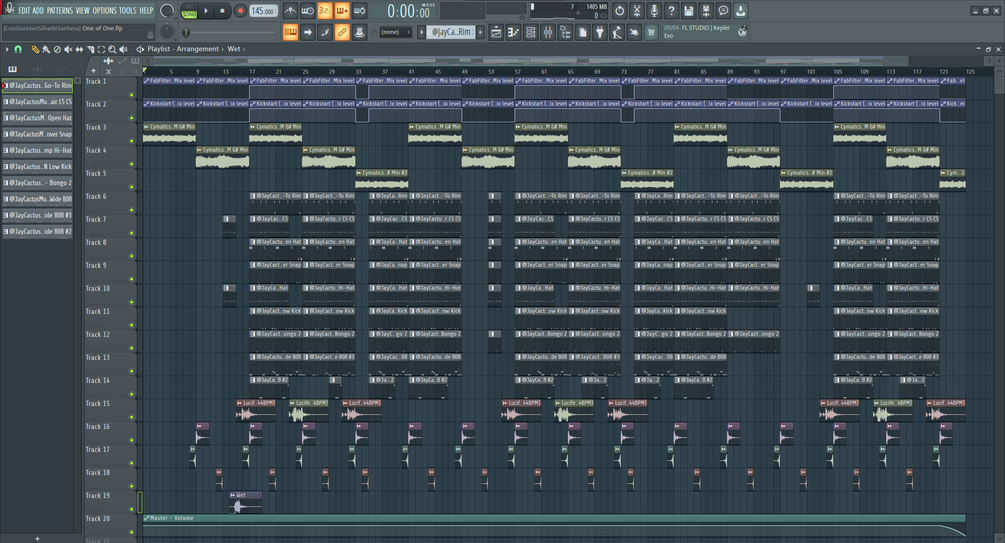Select the Zoom magnifier tool in playlist
The width and height of the screenshot is (1005, 543).
[112, 49]
